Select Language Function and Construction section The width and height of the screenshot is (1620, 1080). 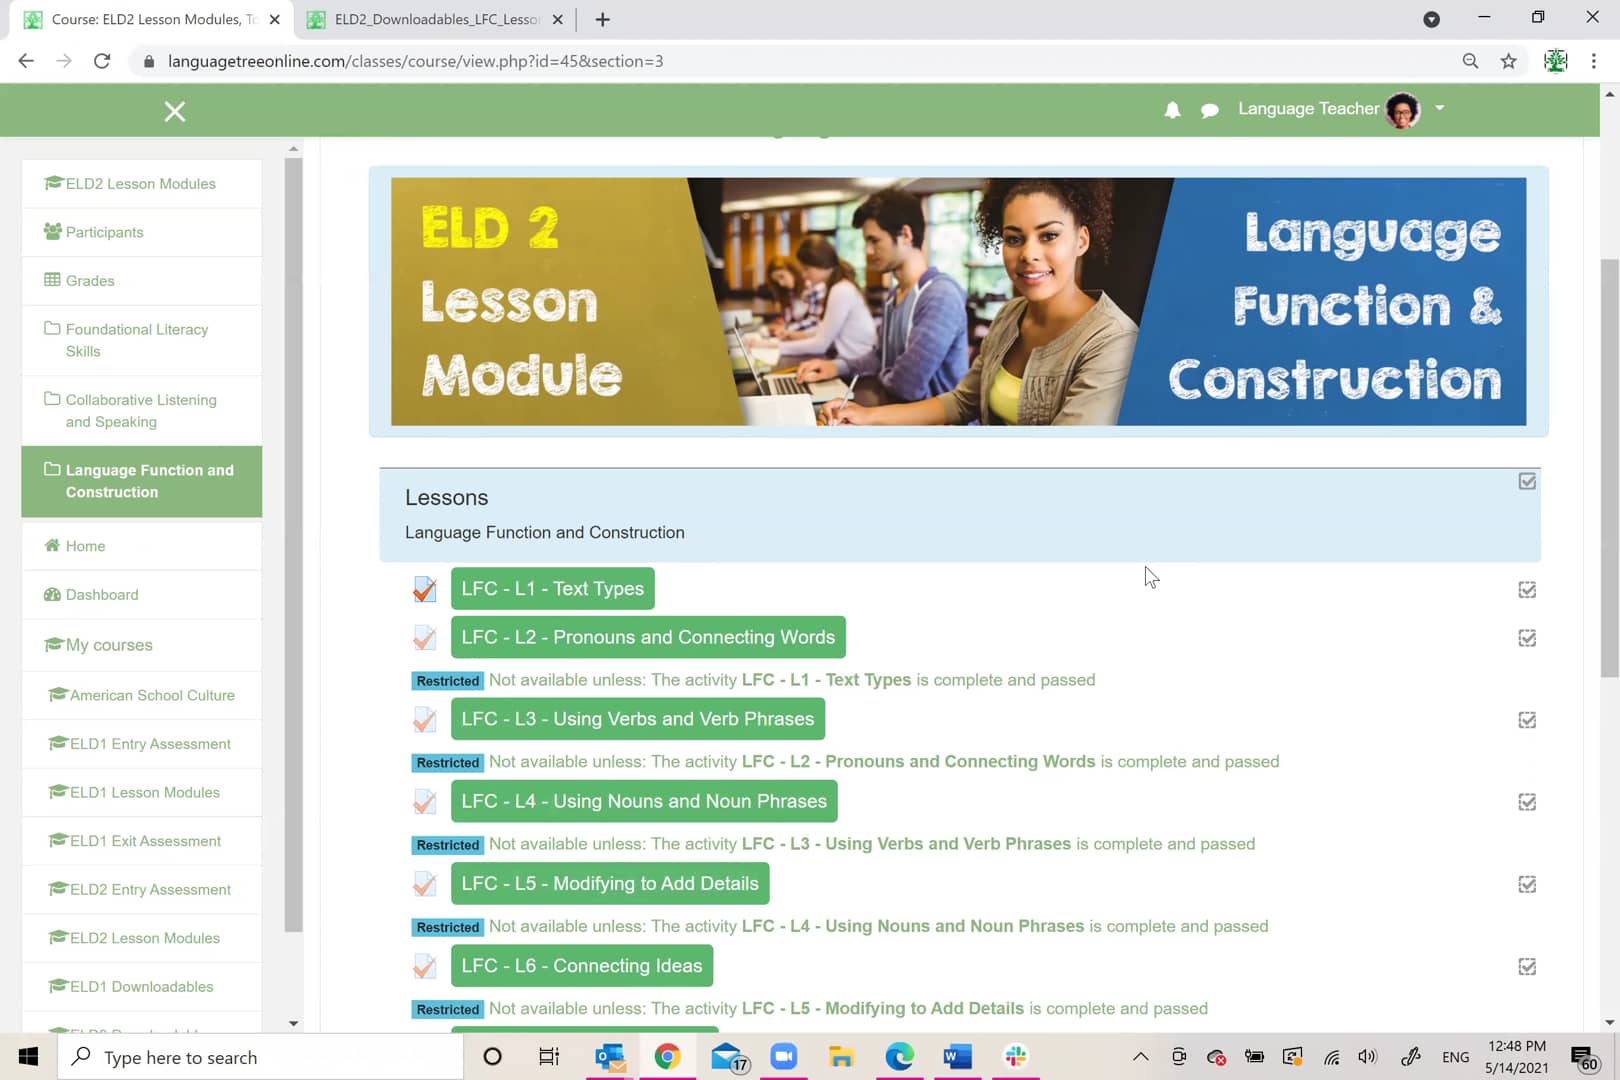141,481
